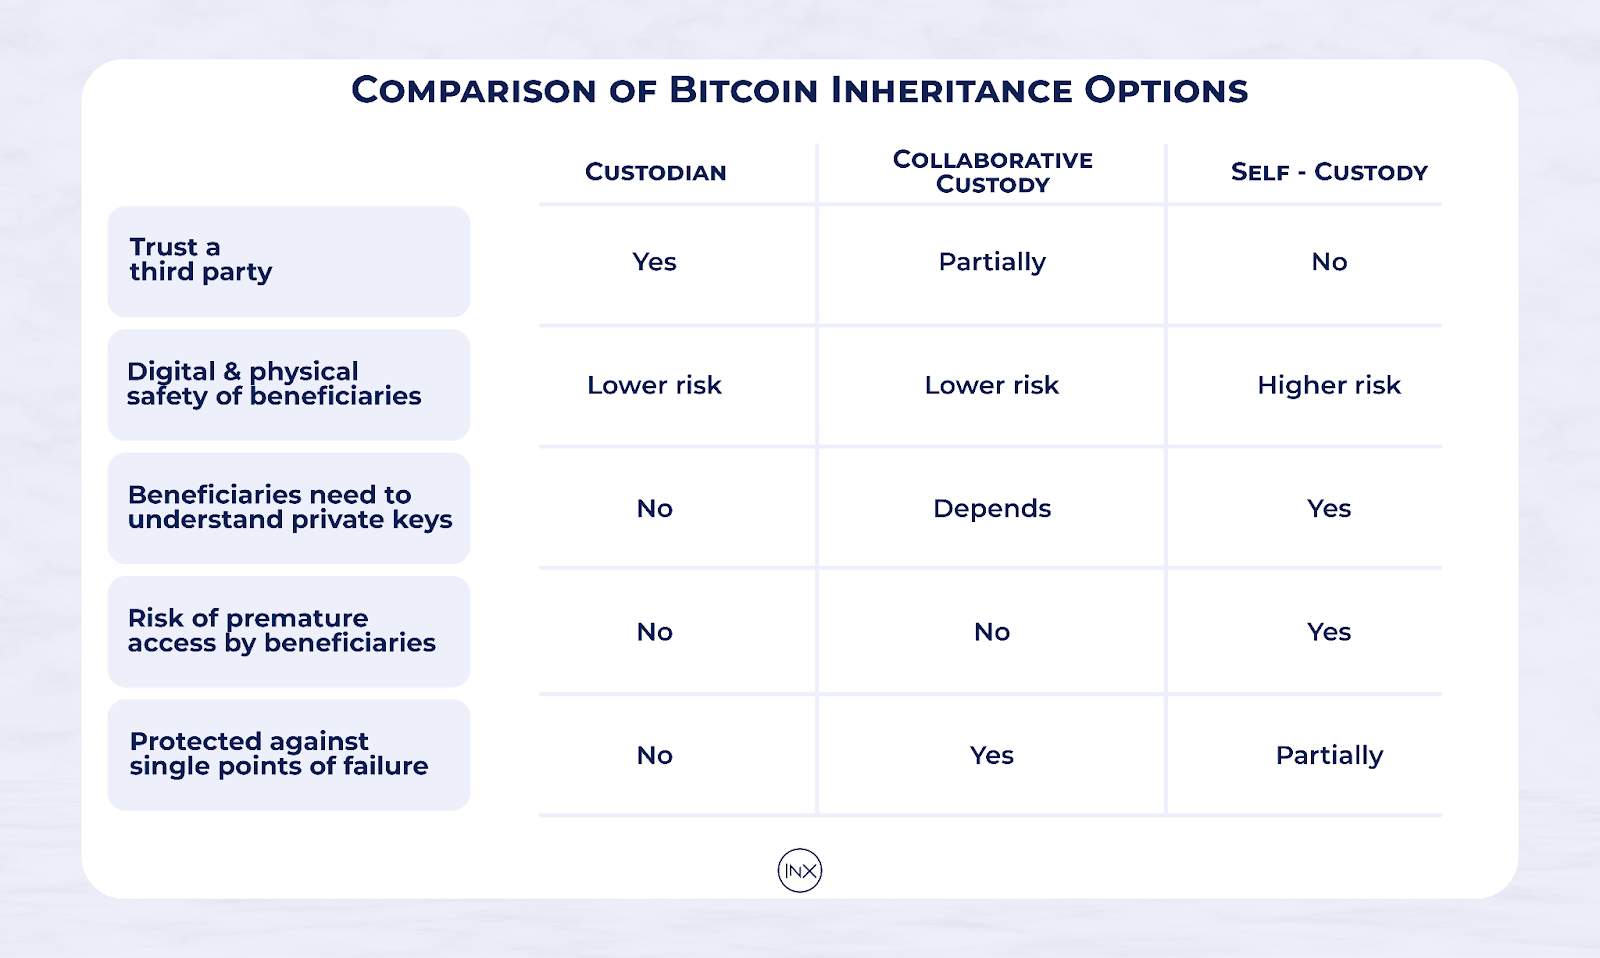
Task: Click the 'Depends' cell under Collaborative Custody
Action: coord(992,509)
